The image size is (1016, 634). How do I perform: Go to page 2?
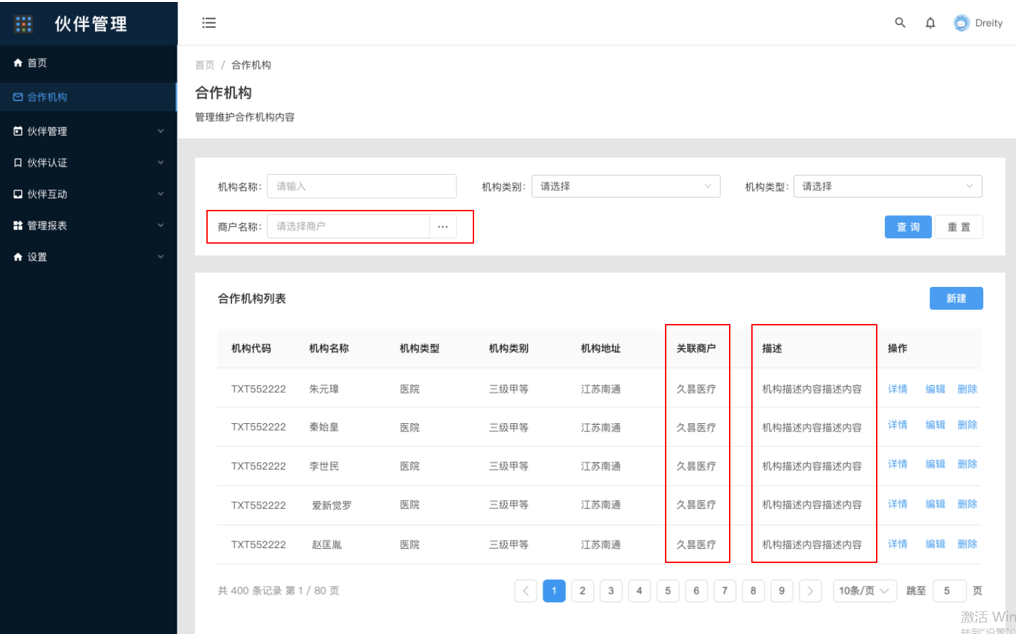(583, 591)
